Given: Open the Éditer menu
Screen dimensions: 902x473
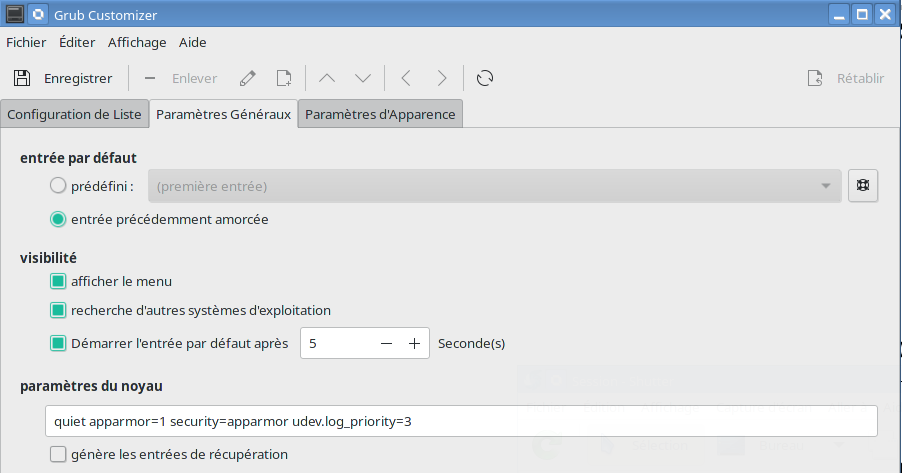Looking at the screenshot, I should pos(77,43).
